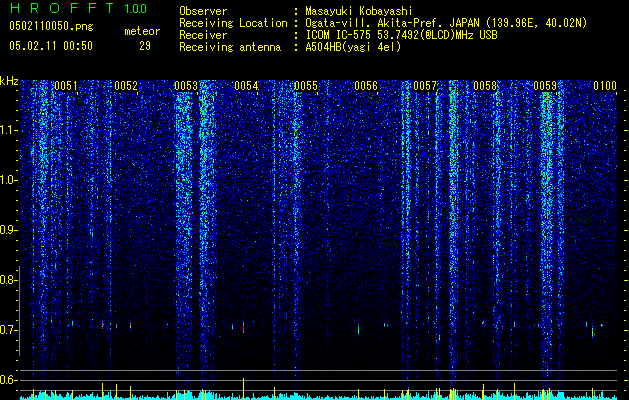This screenshot has width=629, height=400.
Task: Select the 0.6 kHz axis label
Action: 7,380
